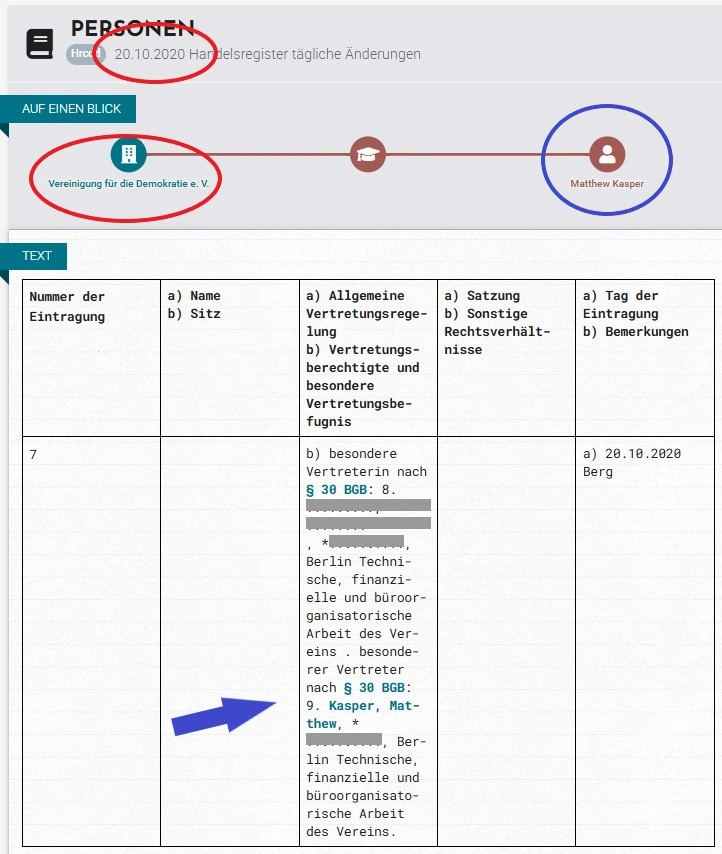Click the Nummer der Eintragung column header
The height and width of the screenshot is (854, 722).
click(91, 358)
